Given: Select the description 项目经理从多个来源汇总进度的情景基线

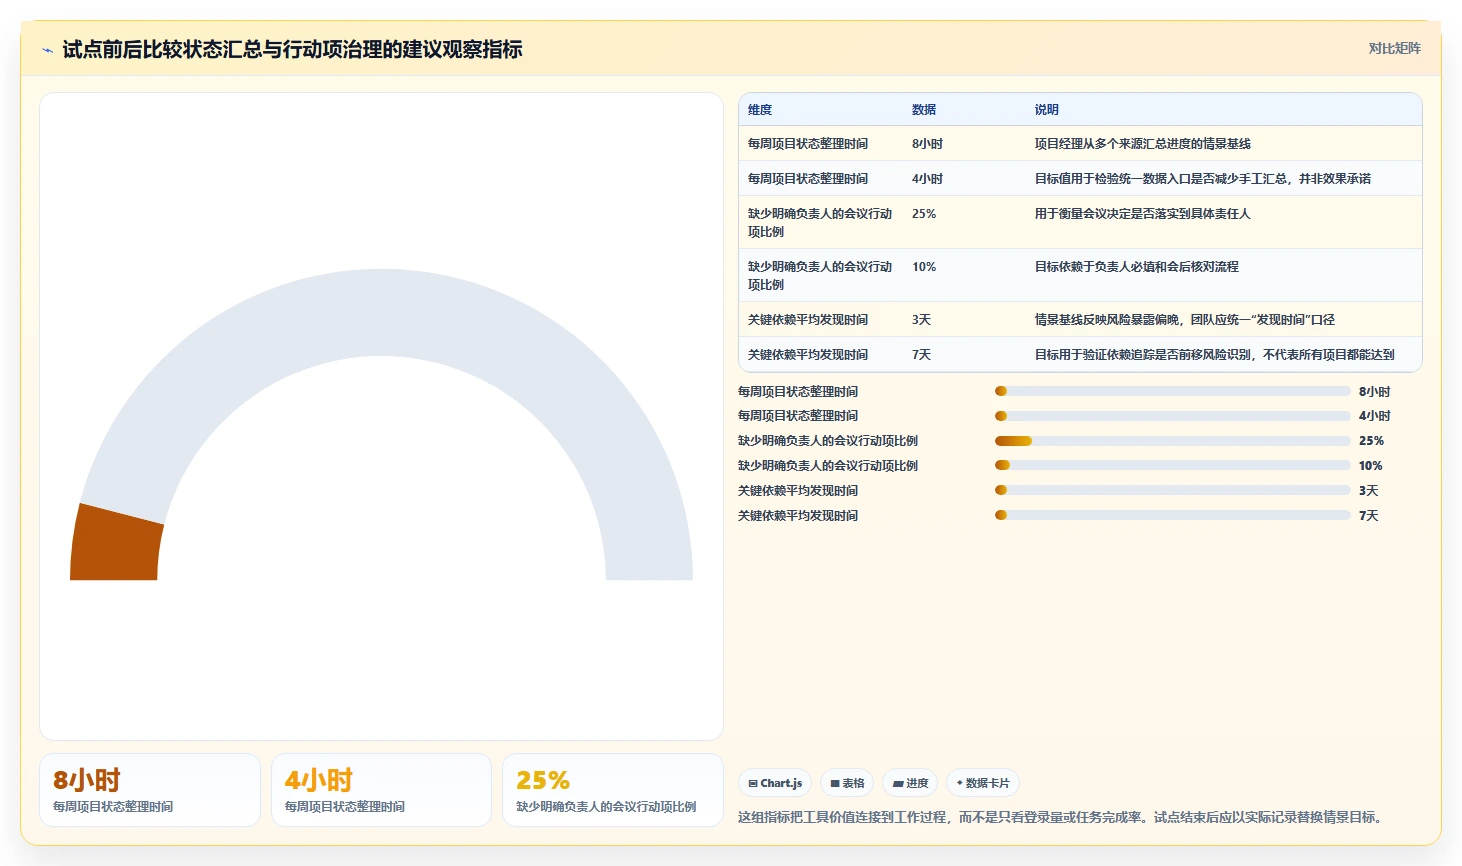Looking at the screenshot, I should (1142, 144).
